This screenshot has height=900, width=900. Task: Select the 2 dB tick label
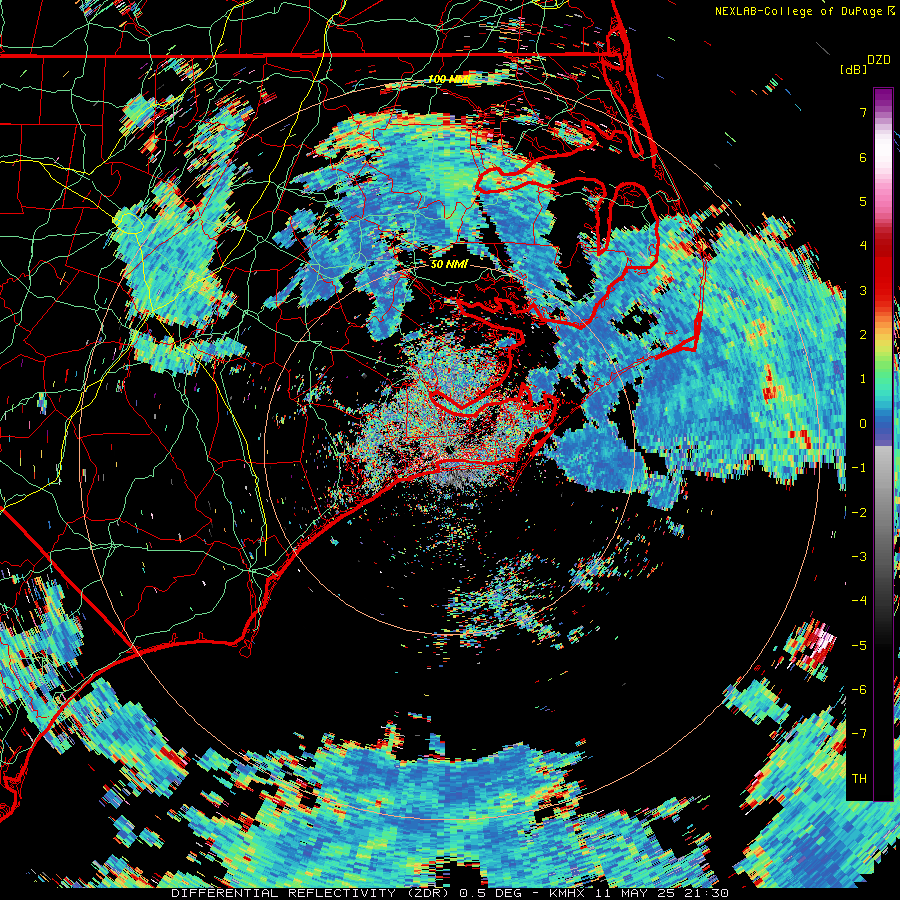click(863, 335)
